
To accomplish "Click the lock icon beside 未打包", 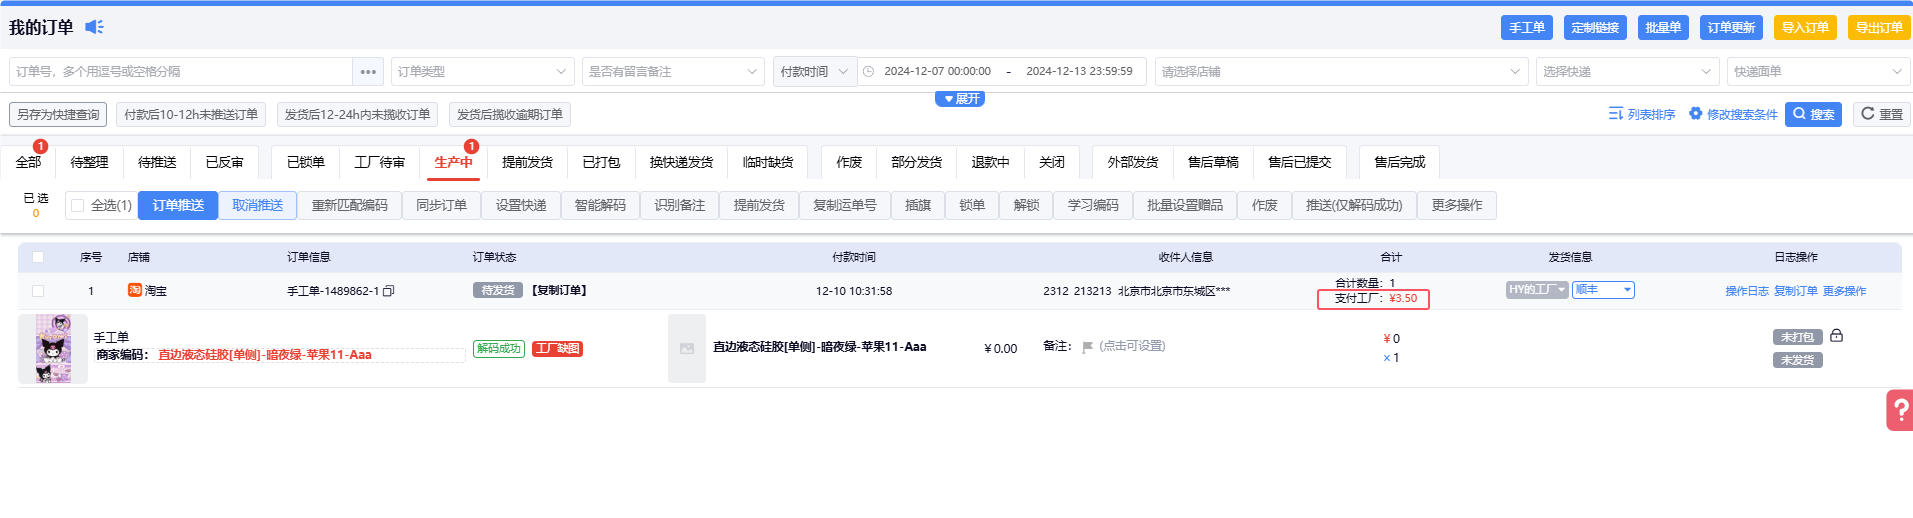I will tap(1836, 336).
